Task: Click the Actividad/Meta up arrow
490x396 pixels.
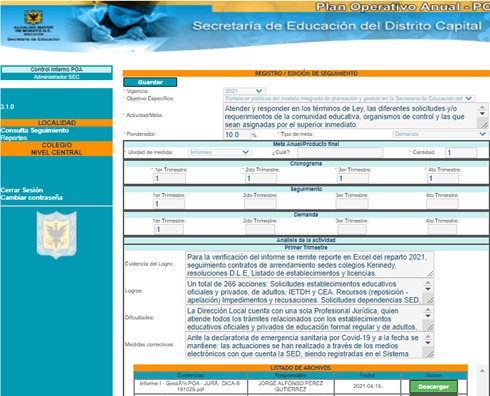Action: coord(482,107)
